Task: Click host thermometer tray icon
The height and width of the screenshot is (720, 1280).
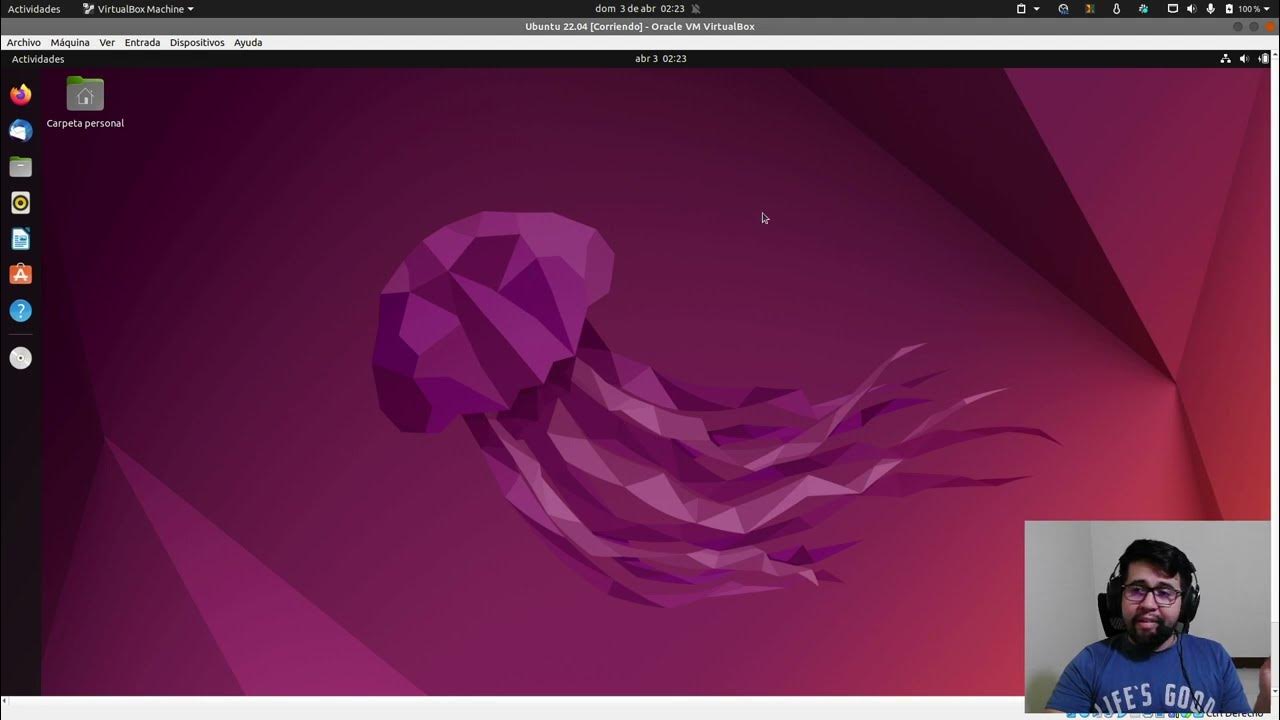Action: (1116, 9)
